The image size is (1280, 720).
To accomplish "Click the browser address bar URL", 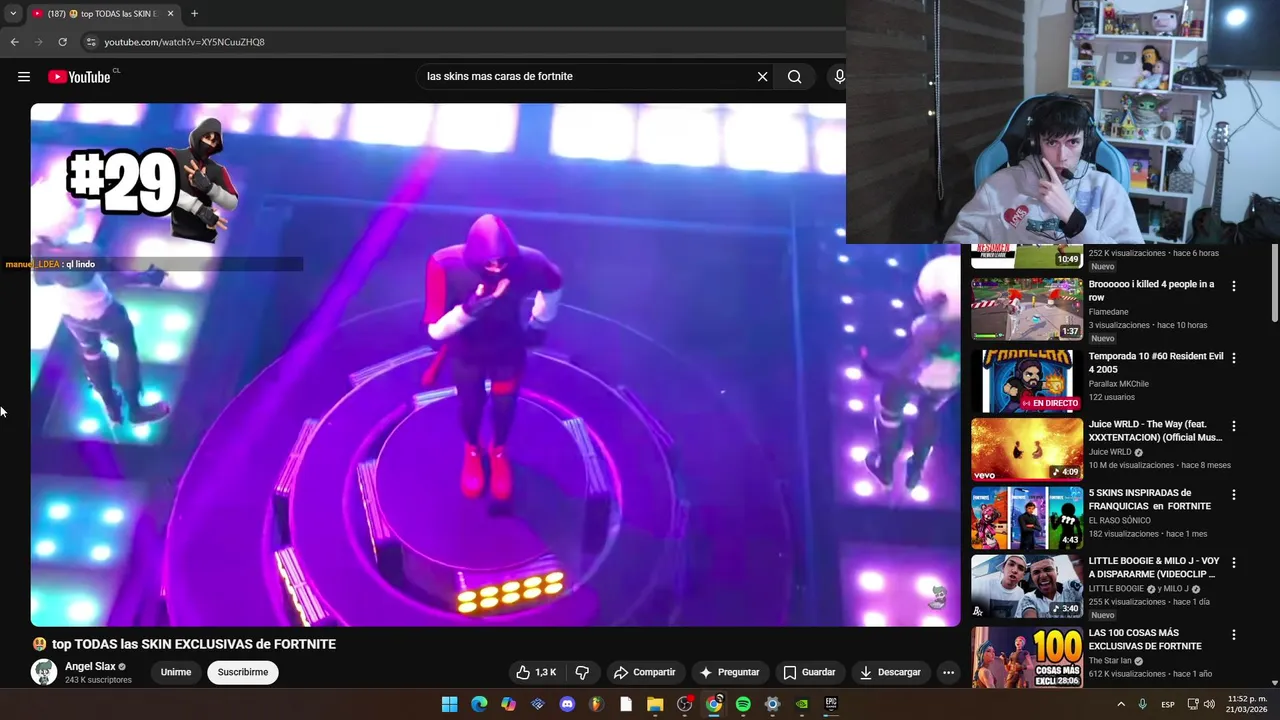I will pyautogui.click(x=185, y=42).
